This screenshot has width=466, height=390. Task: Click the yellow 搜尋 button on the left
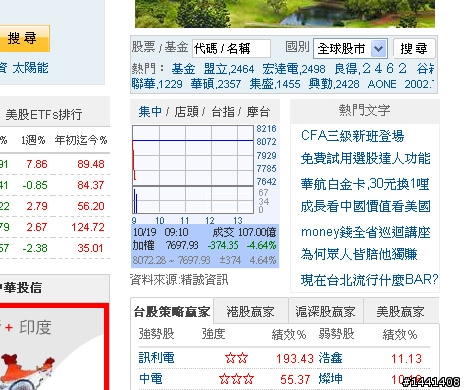click(22, 38)
